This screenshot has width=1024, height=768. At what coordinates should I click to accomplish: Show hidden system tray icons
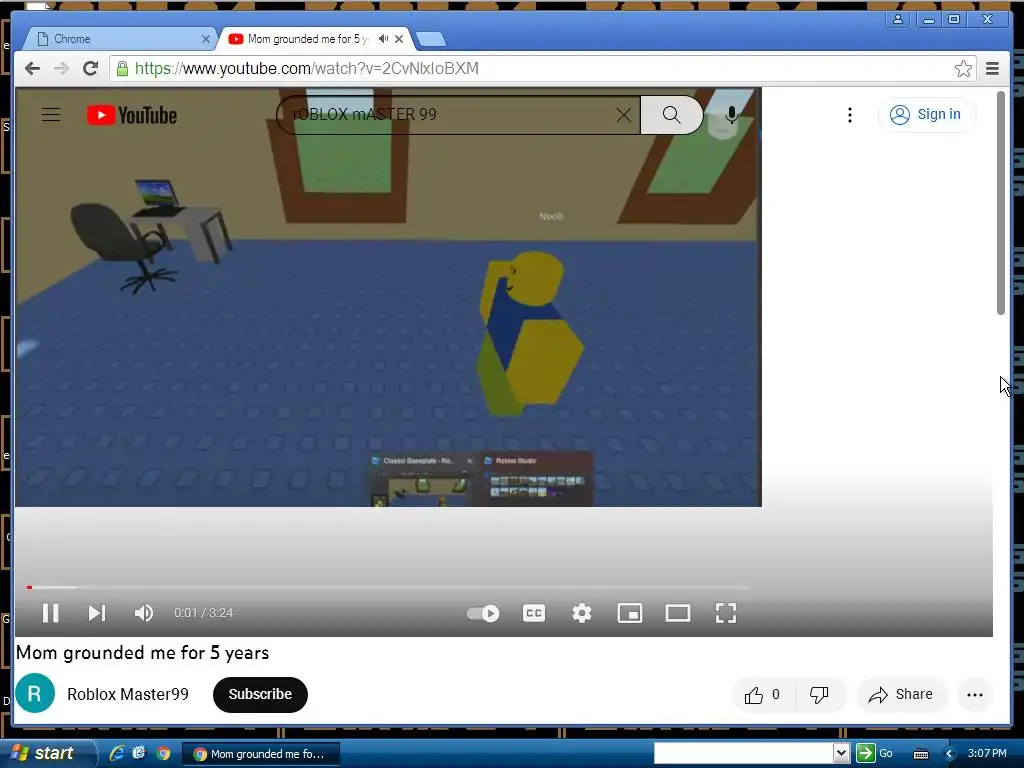click(x=950, y=754)
